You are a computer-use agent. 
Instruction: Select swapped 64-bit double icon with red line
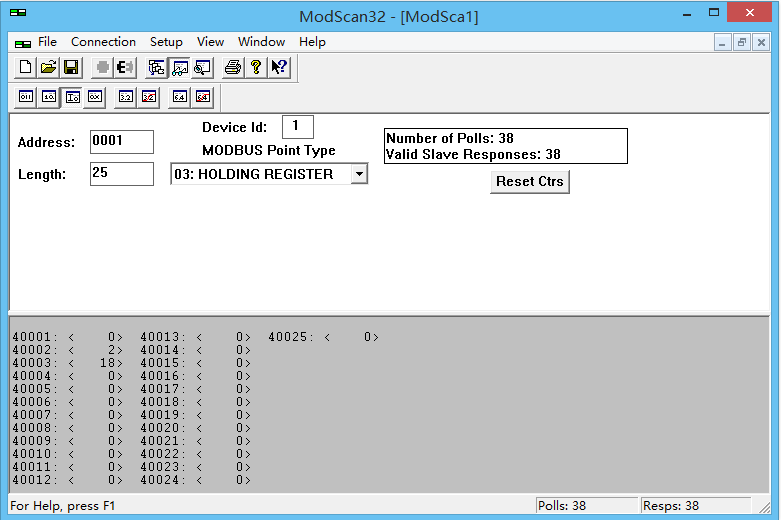(203, 97)
